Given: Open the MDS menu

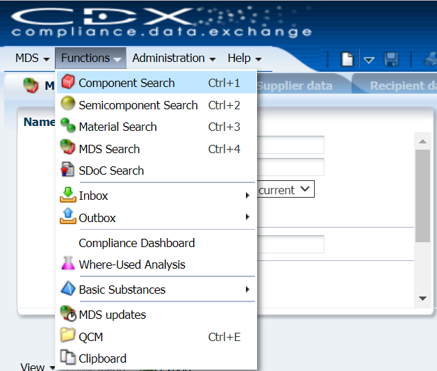Looking at the screenshot, I should (x=32, y=58).
